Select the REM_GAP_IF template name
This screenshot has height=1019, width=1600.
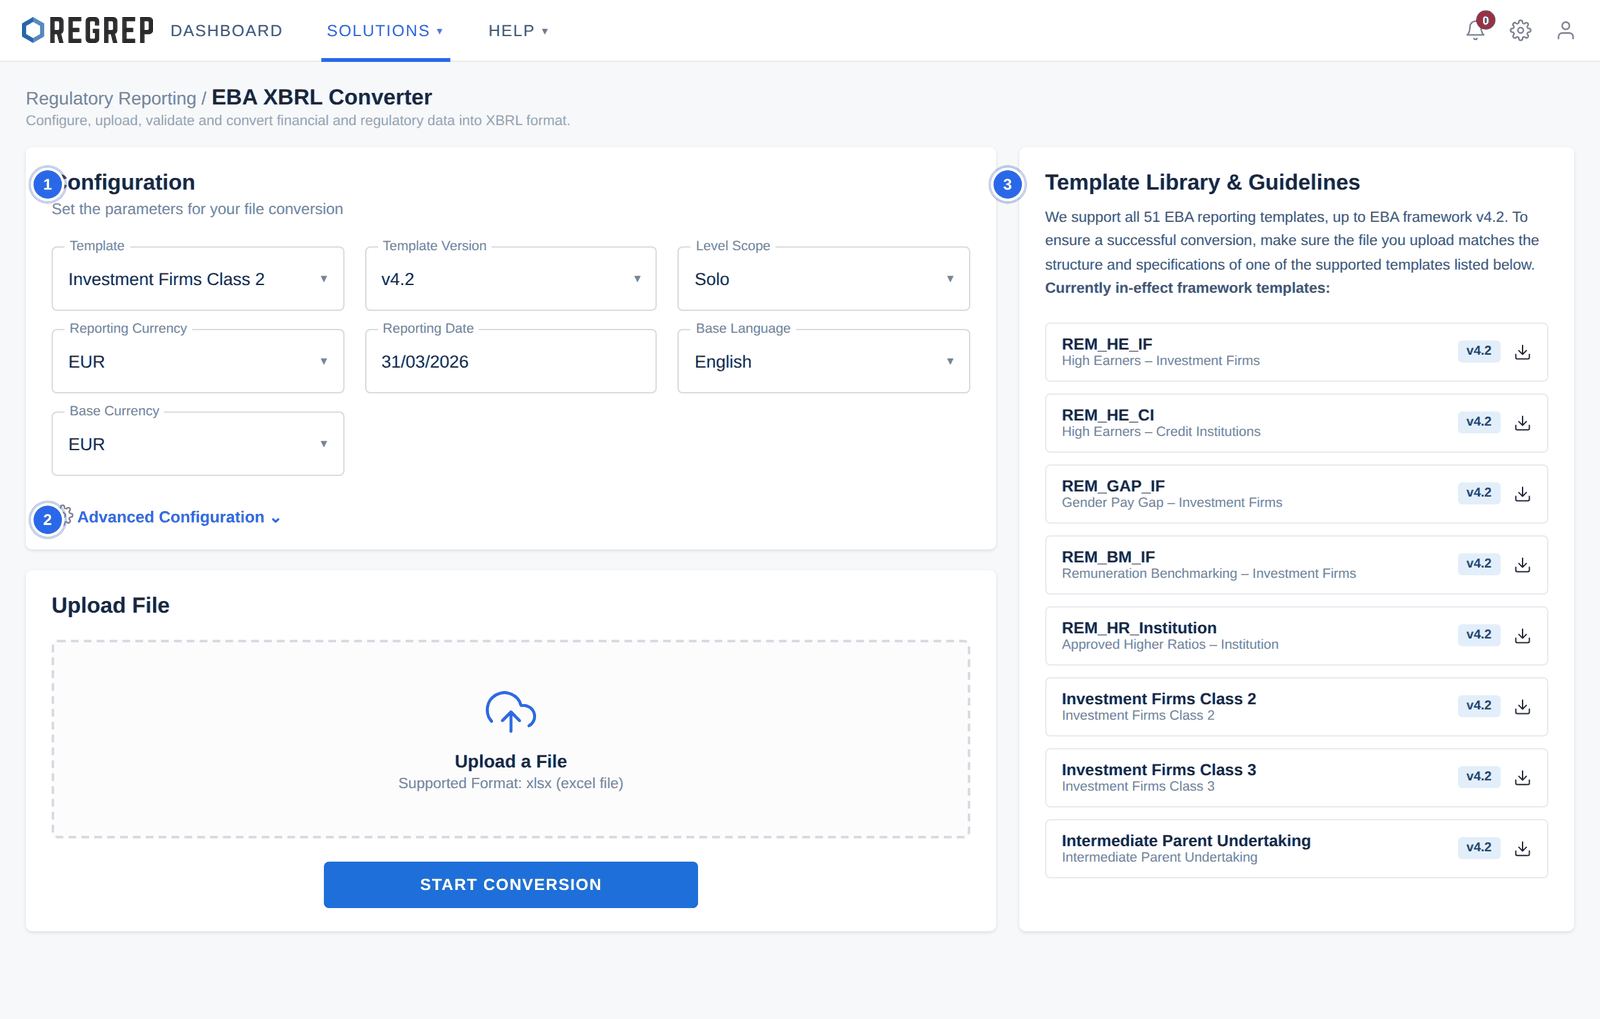(x=1113, y=486)
